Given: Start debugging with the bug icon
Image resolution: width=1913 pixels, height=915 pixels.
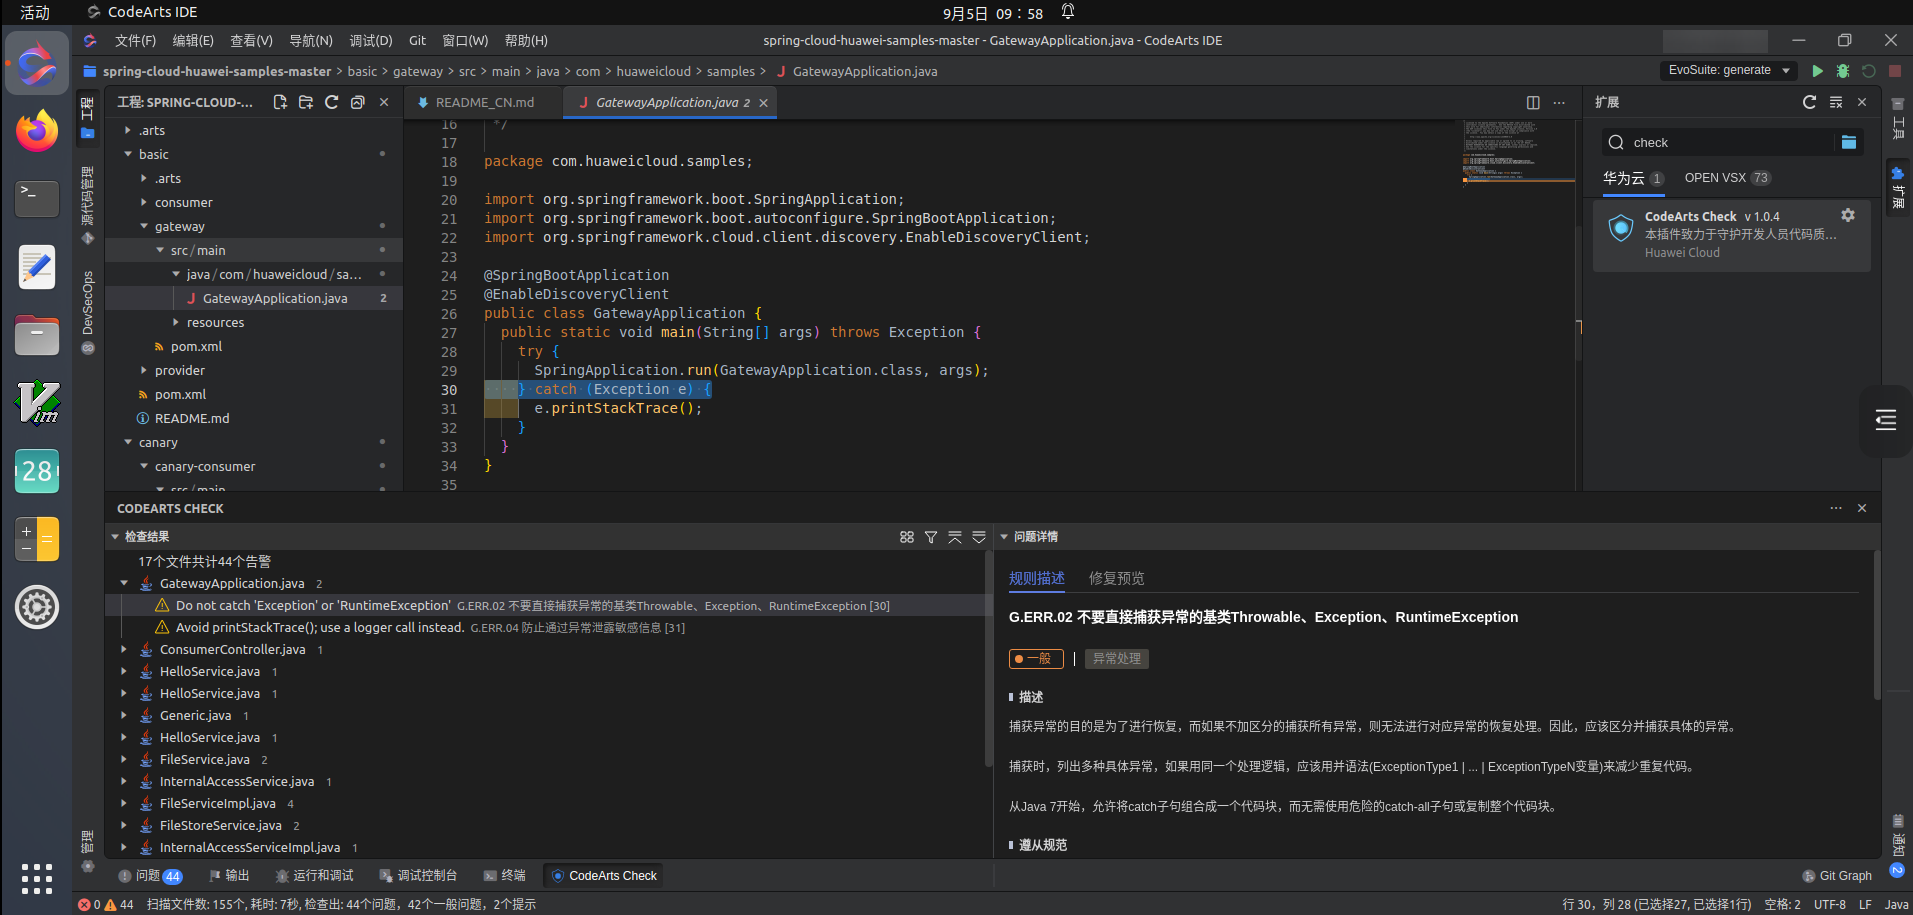Looking at the screenshot, I should point(1843,71).
